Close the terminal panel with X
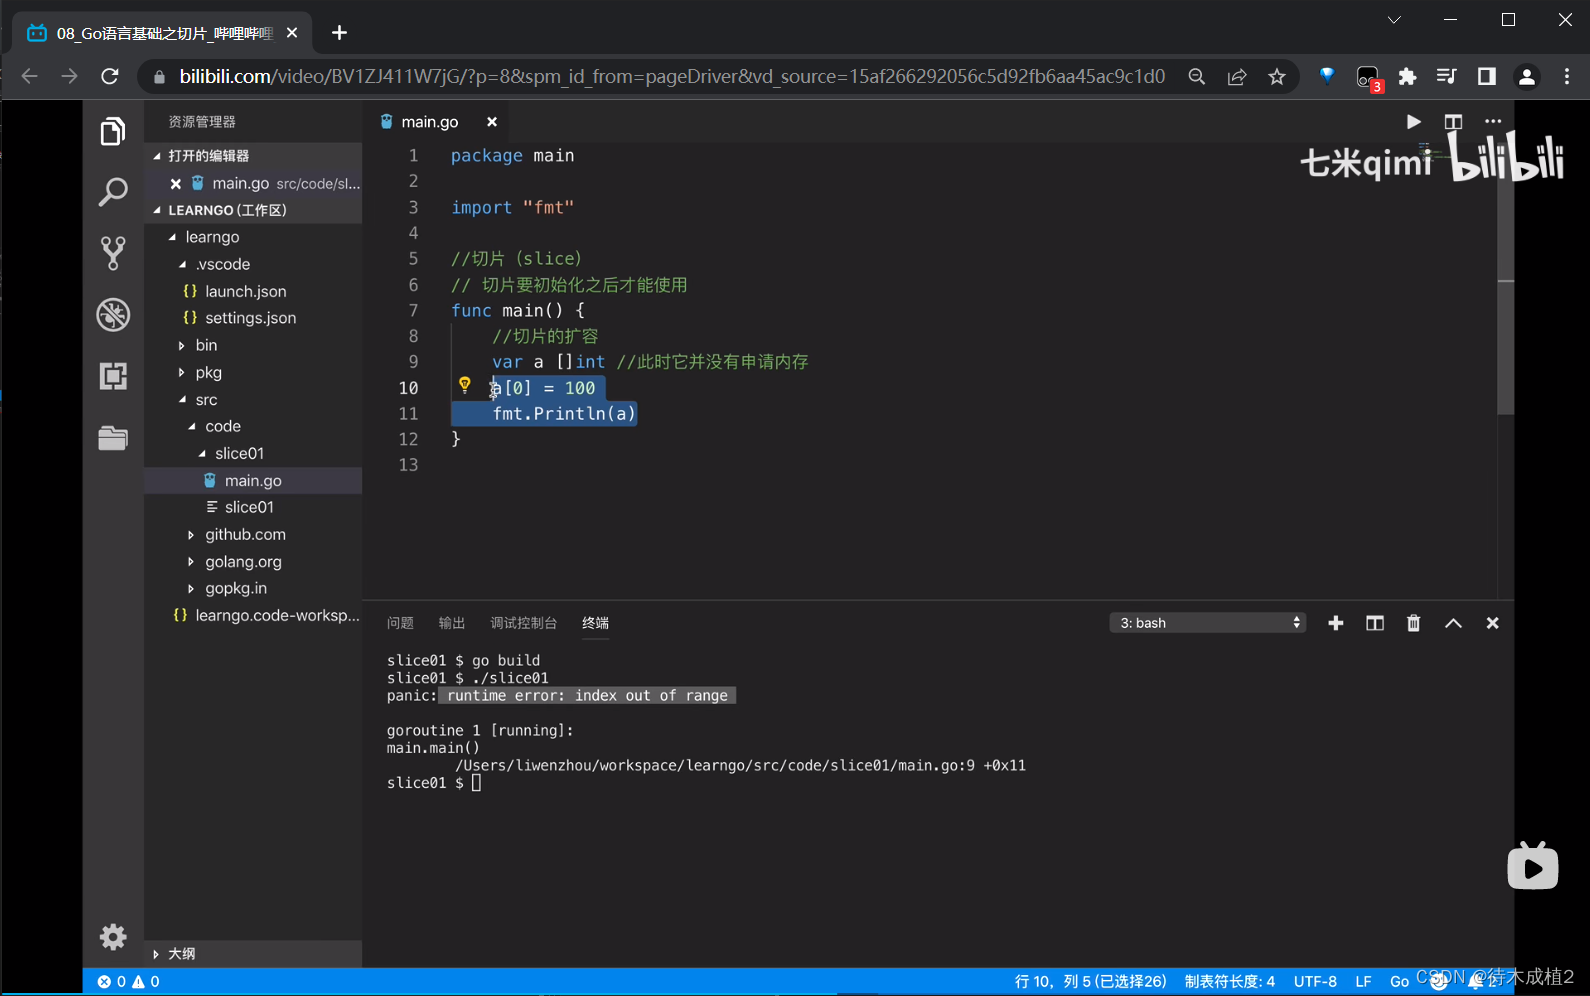 coord(1492,623)
